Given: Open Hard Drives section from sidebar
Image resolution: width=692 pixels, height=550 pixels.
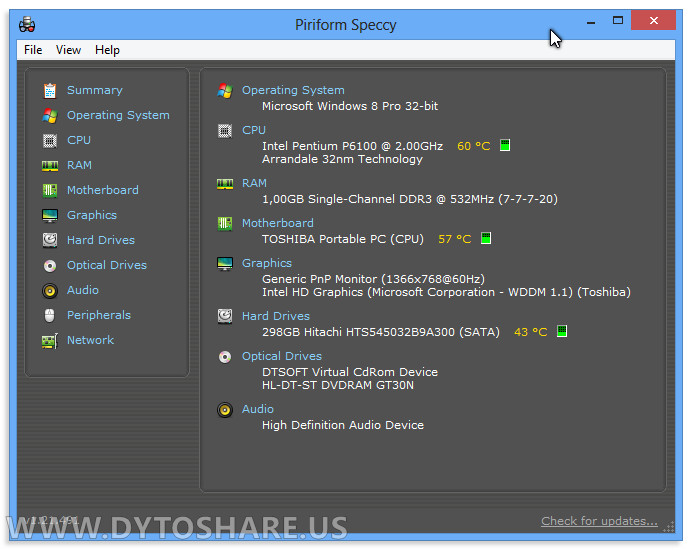Looking at the screenshot, I should (101, 240).
